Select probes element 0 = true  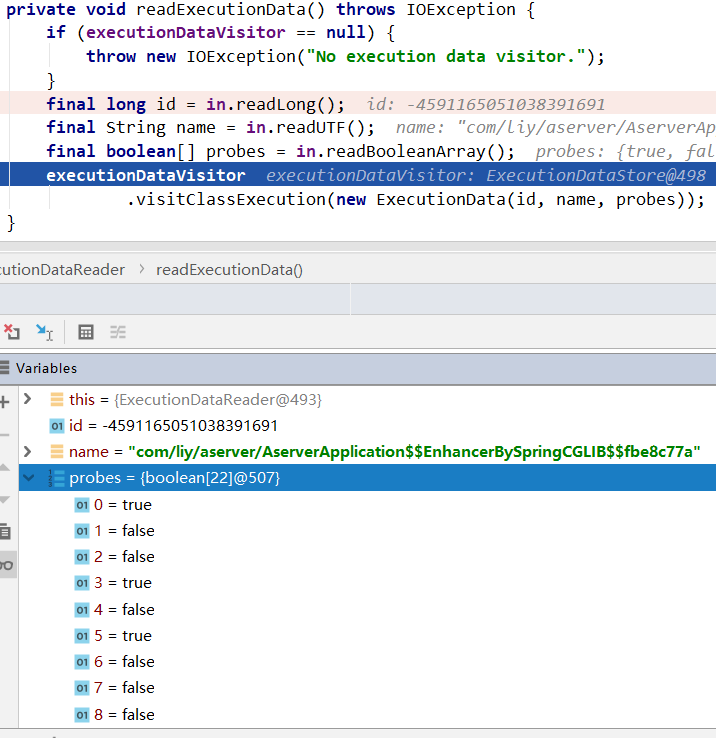coord(122,505)
